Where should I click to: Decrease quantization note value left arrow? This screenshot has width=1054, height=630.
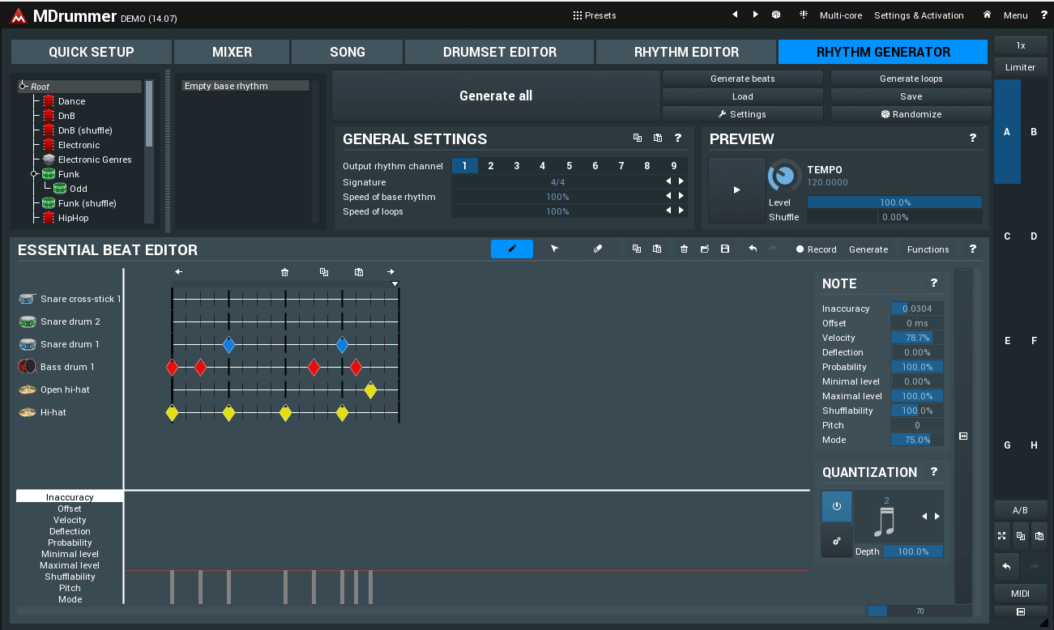tap(924, 516)
